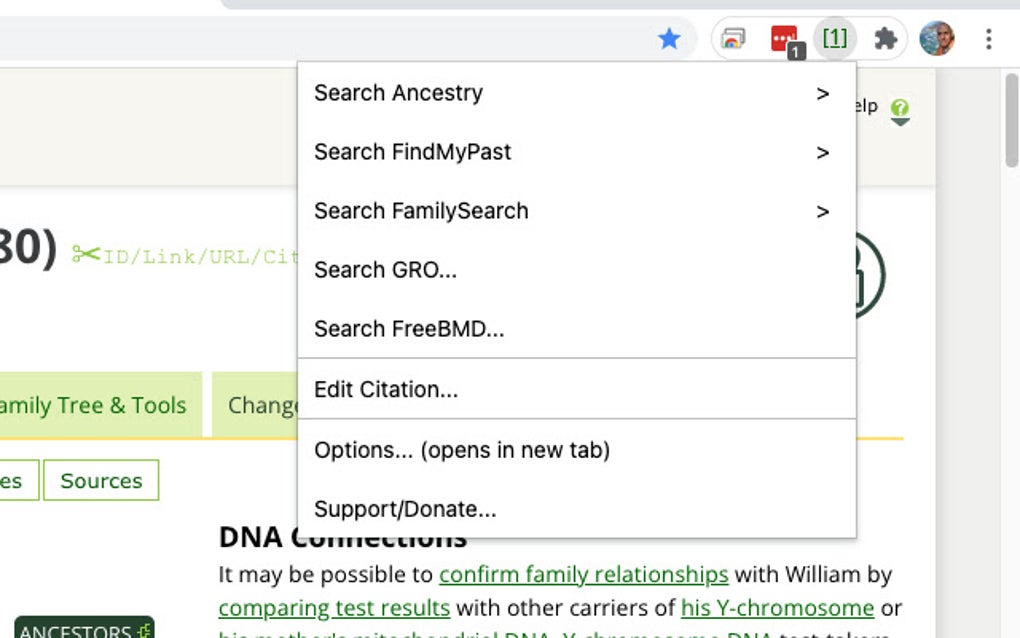Image resolution: width=1020 pixels, height=638 pixels.
Task: Switch to the Family Tree & Tools tab
Action: pyautogui.click(x=95, y=405)
